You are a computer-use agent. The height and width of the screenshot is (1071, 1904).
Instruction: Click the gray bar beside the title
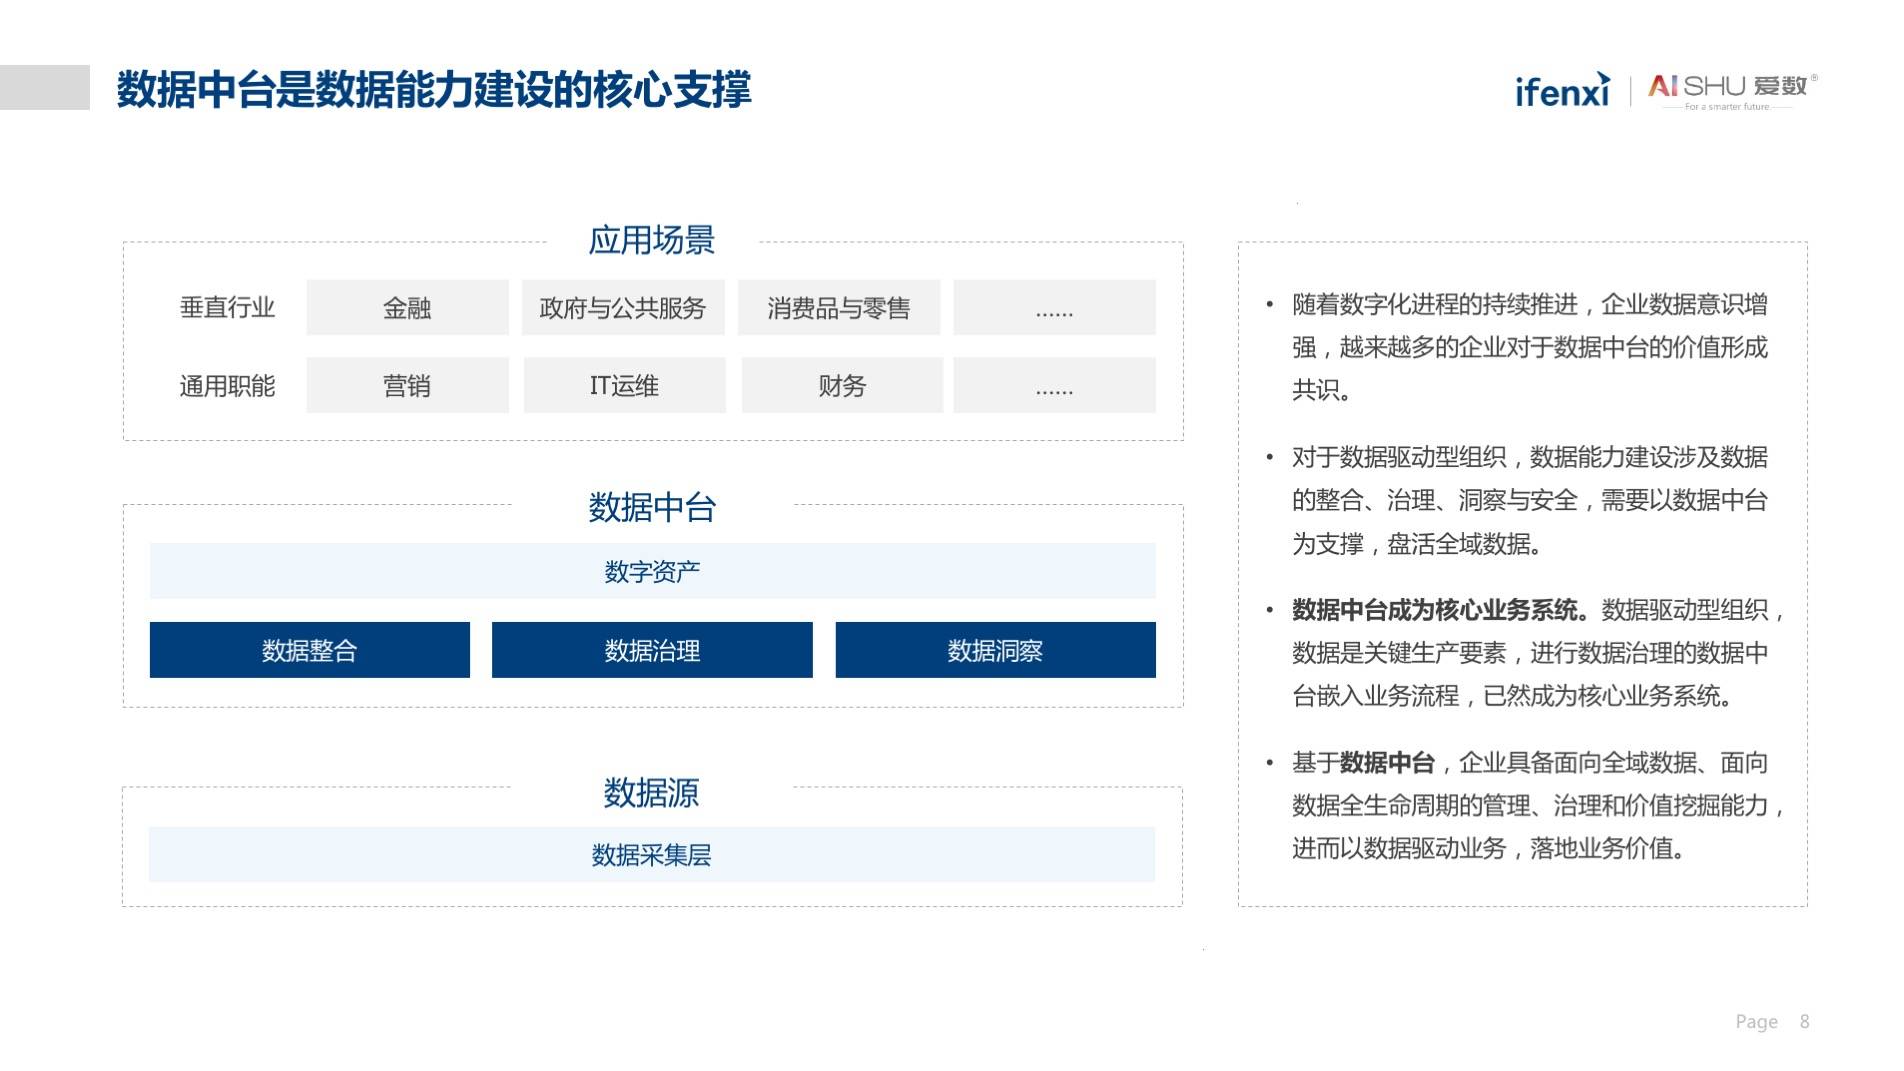(x=45, y=87)
